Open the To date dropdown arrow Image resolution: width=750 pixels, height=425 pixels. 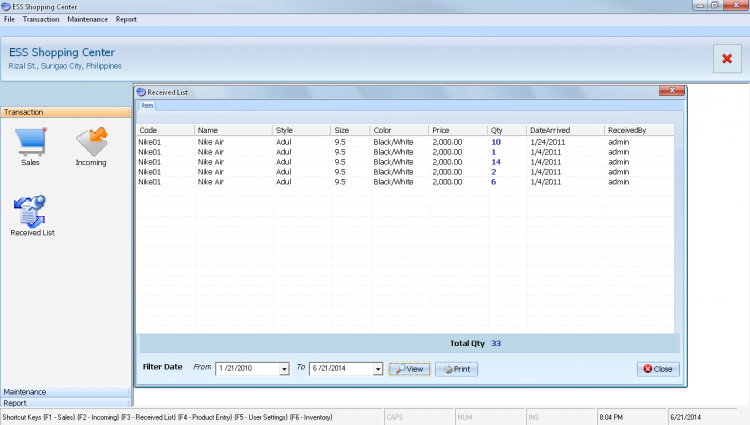point(378,369)
